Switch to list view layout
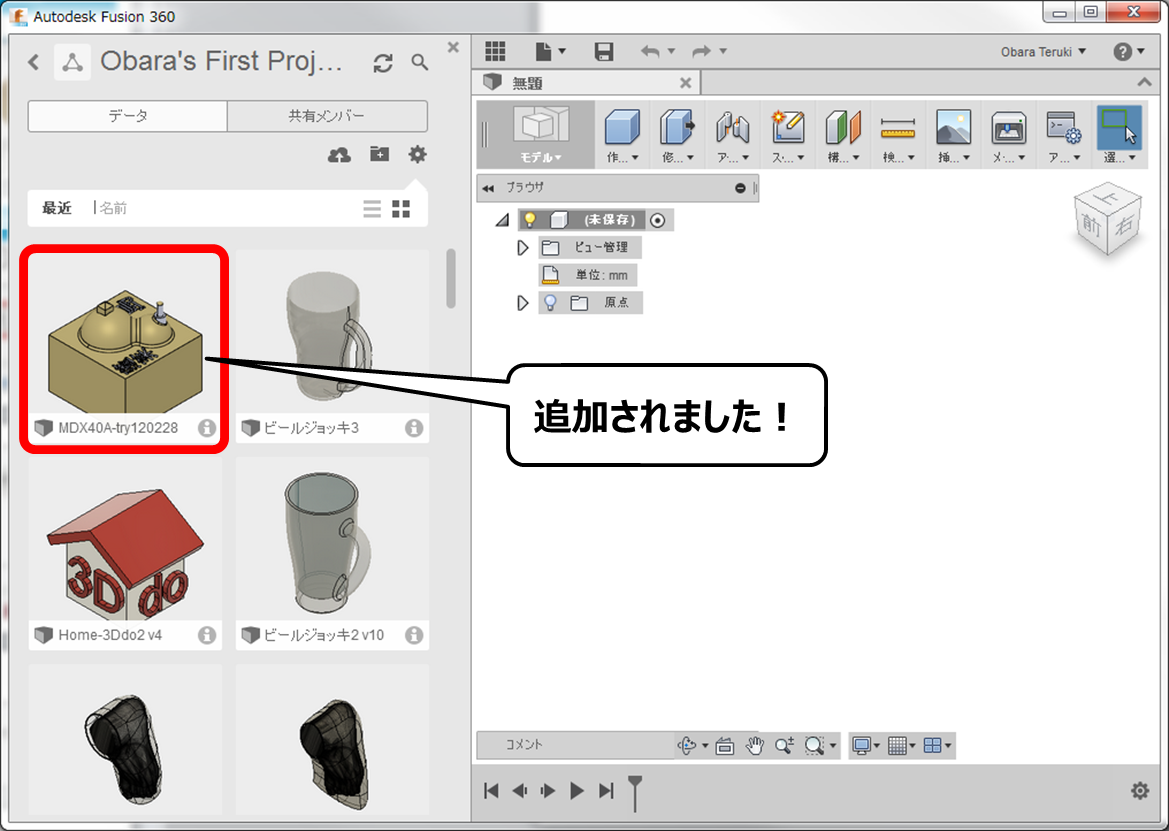 (x=372, y=209)
